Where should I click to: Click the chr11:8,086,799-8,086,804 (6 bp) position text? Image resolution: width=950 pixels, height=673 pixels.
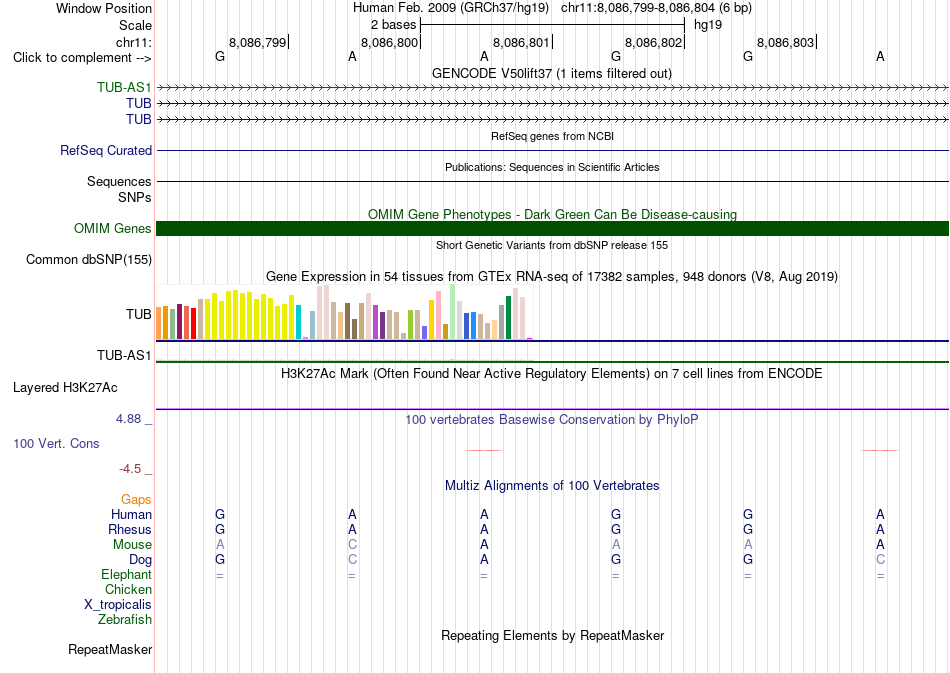point(656,8)
